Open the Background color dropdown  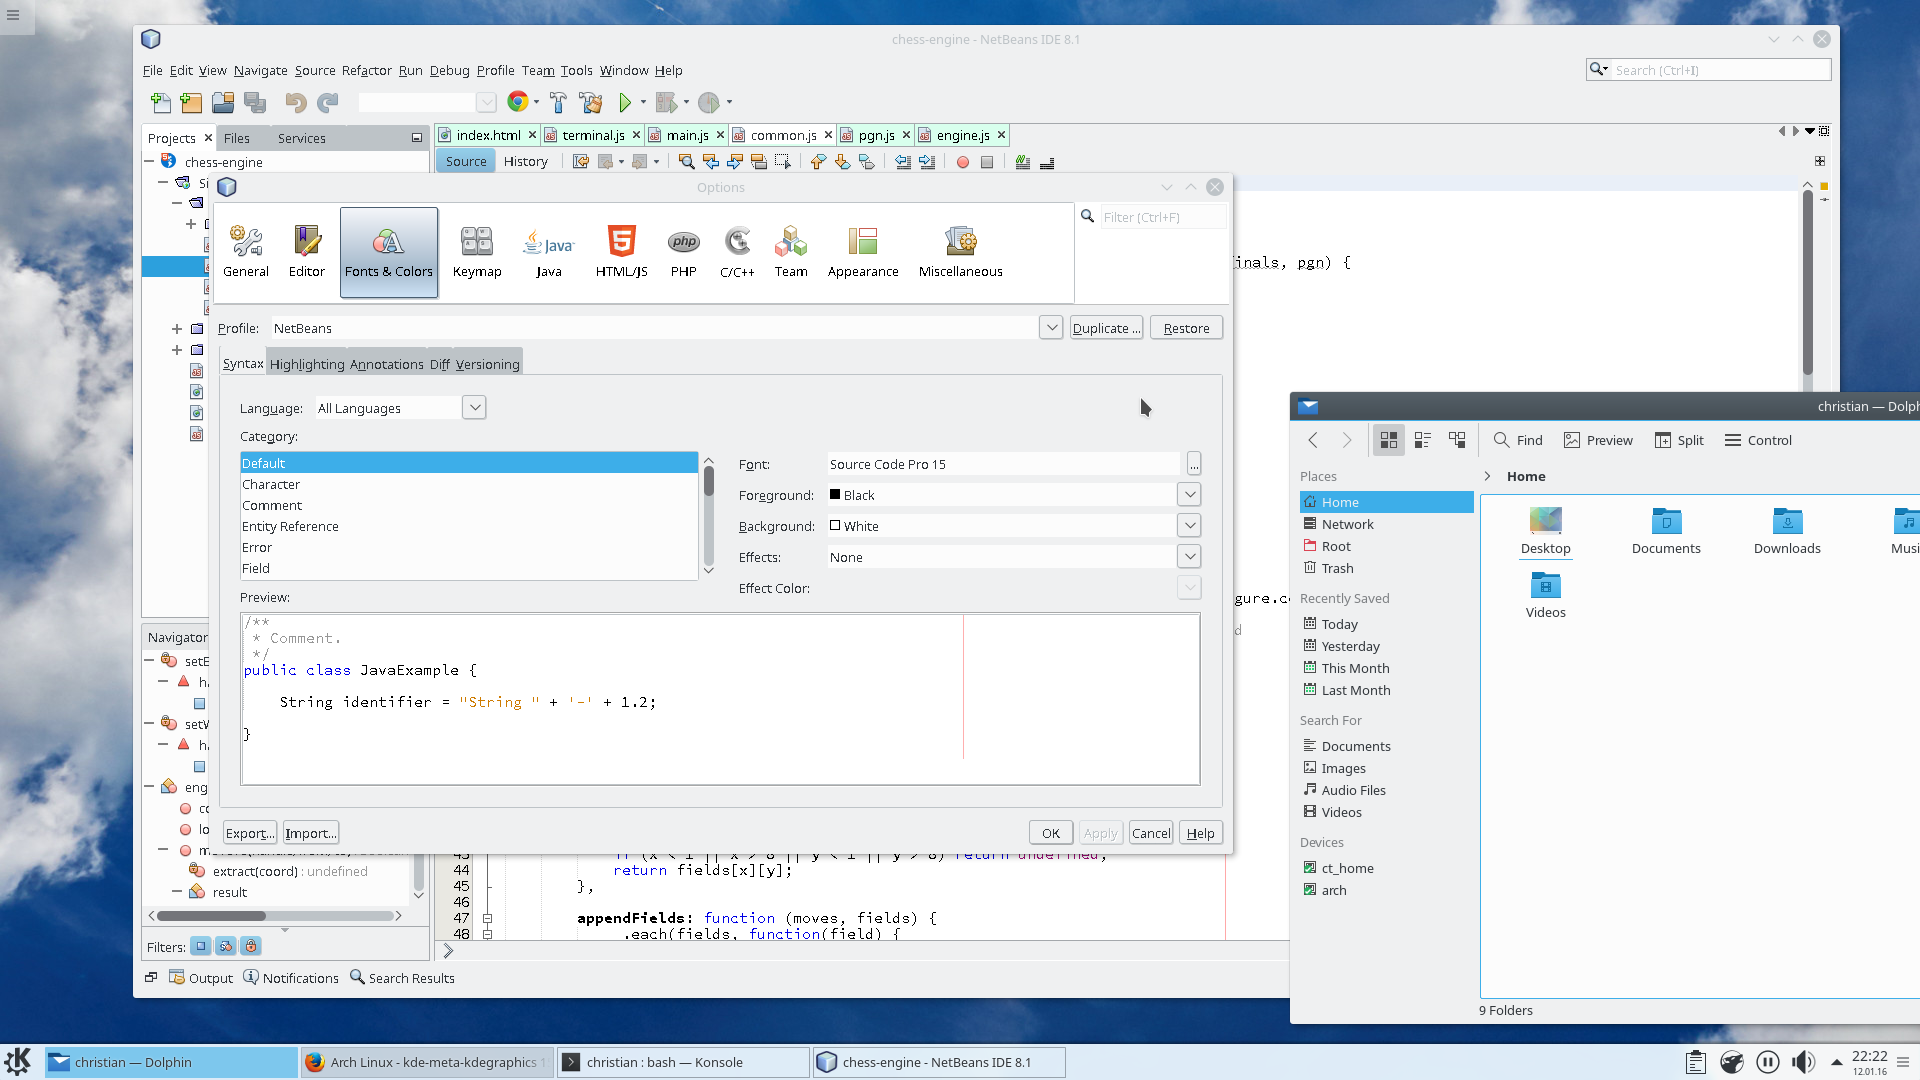coord(1189,526)
